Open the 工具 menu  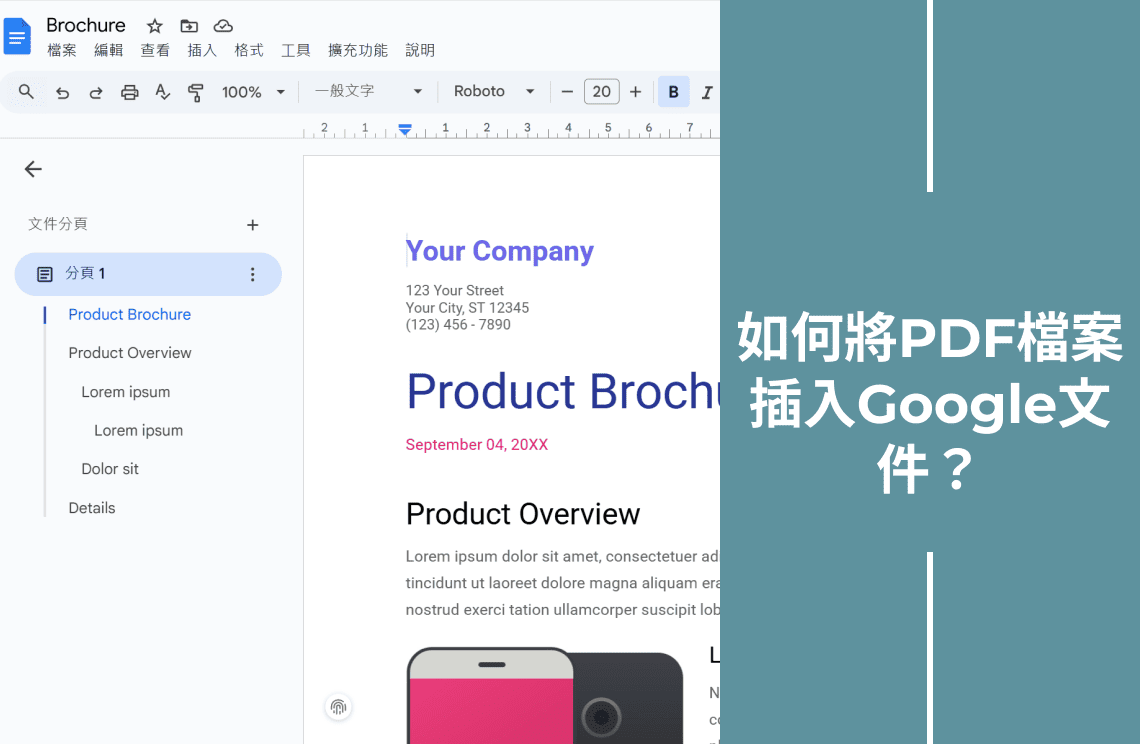(x=295, y=50)
